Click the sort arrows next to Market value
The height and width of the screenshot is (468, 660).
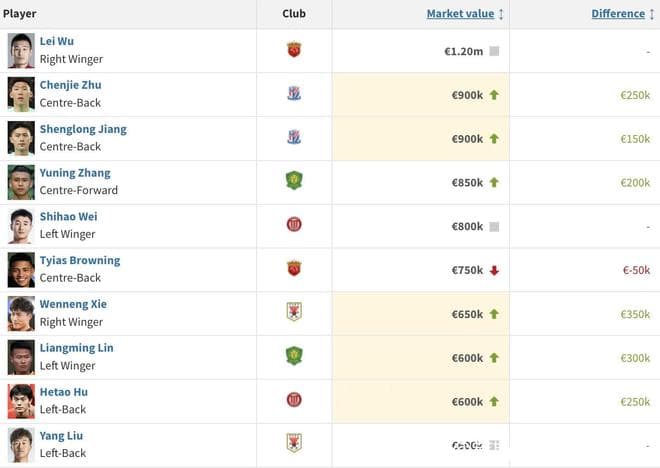(x=501, y=14)
